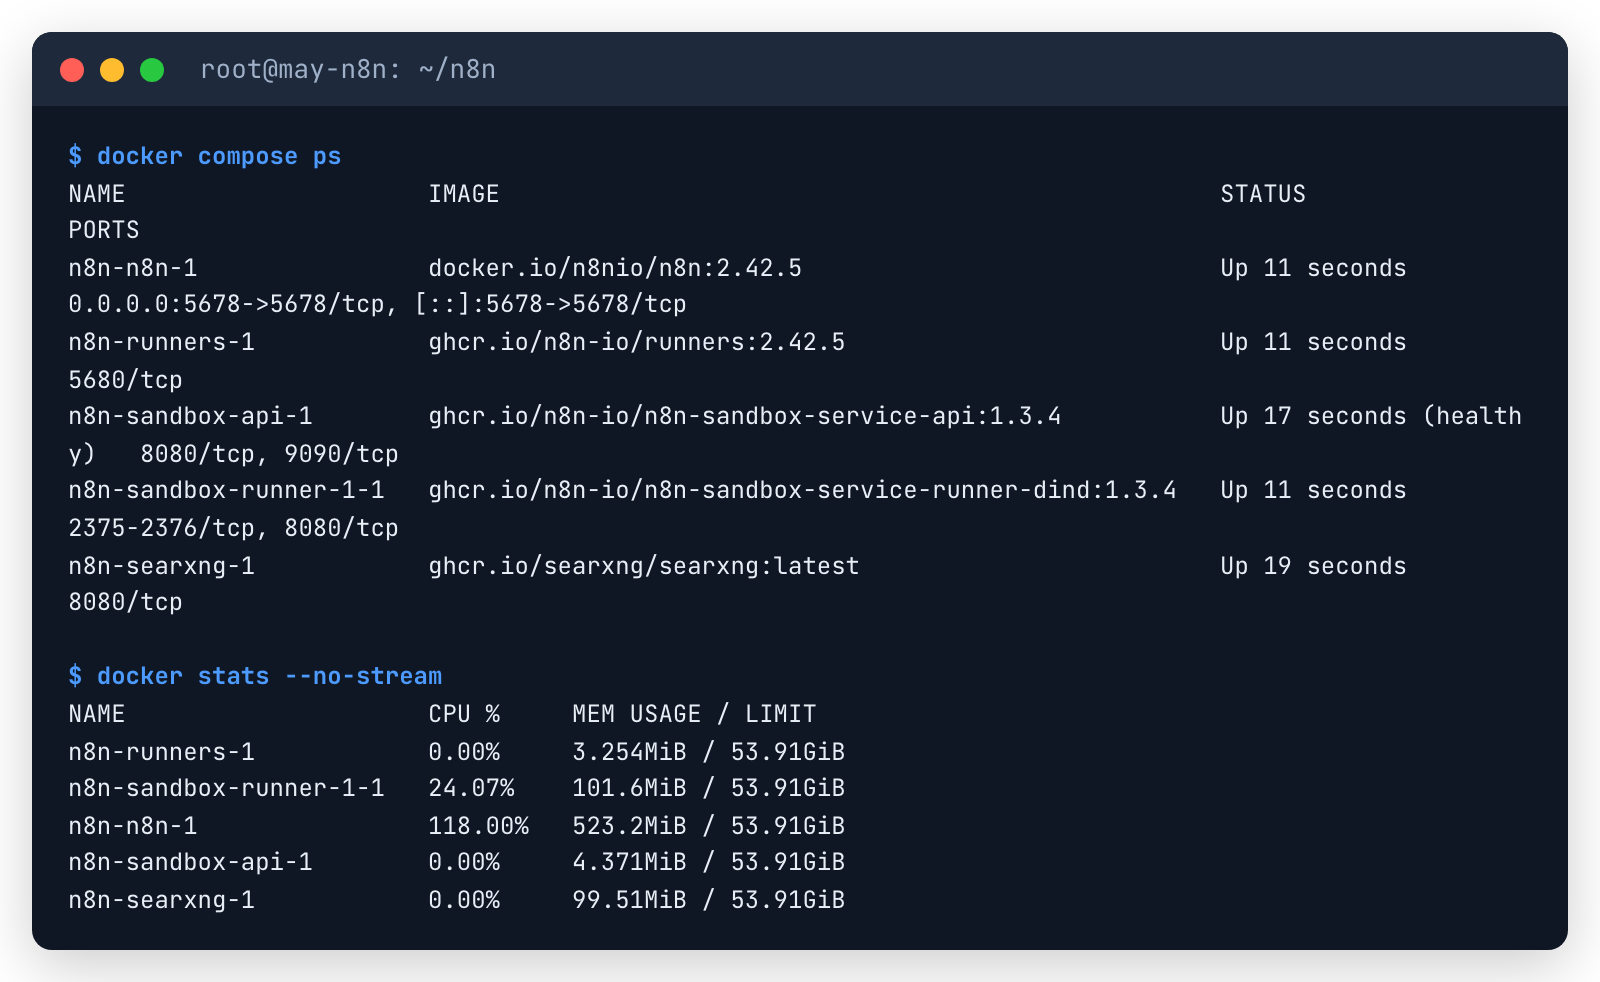The image size is (1600, 982).
Task: Click the green maximize window button
Action: (x=152, y=69)
